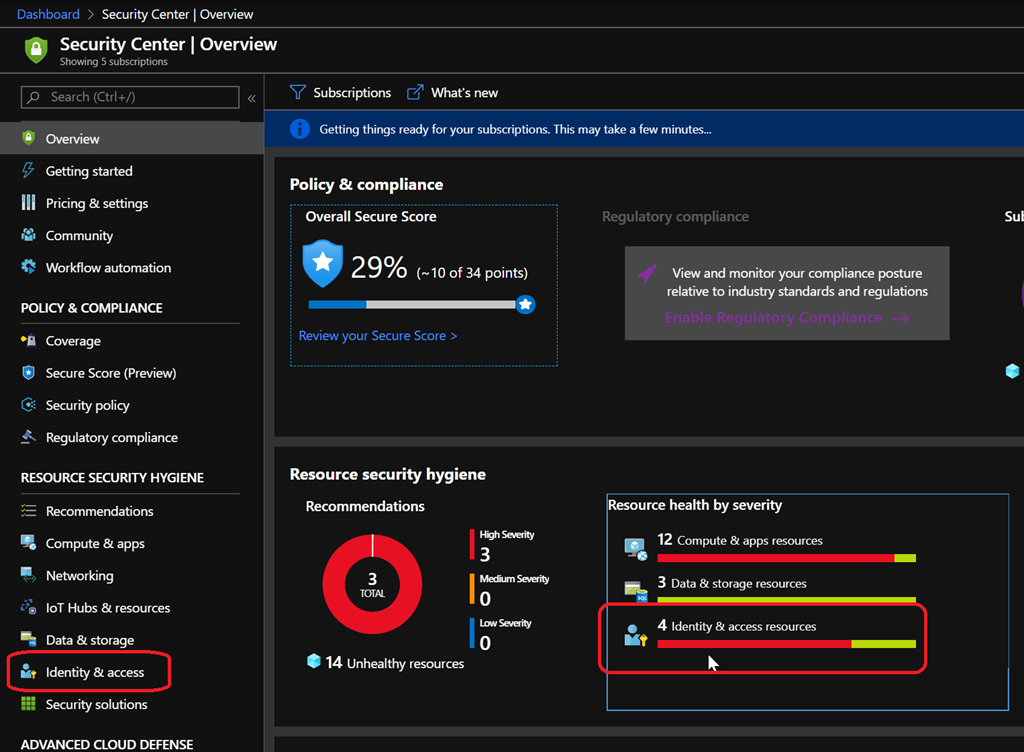The width and height of the screenshot is (1024, 752).
Task: Click the Pricing & settings bars icon
Action: 28,203
